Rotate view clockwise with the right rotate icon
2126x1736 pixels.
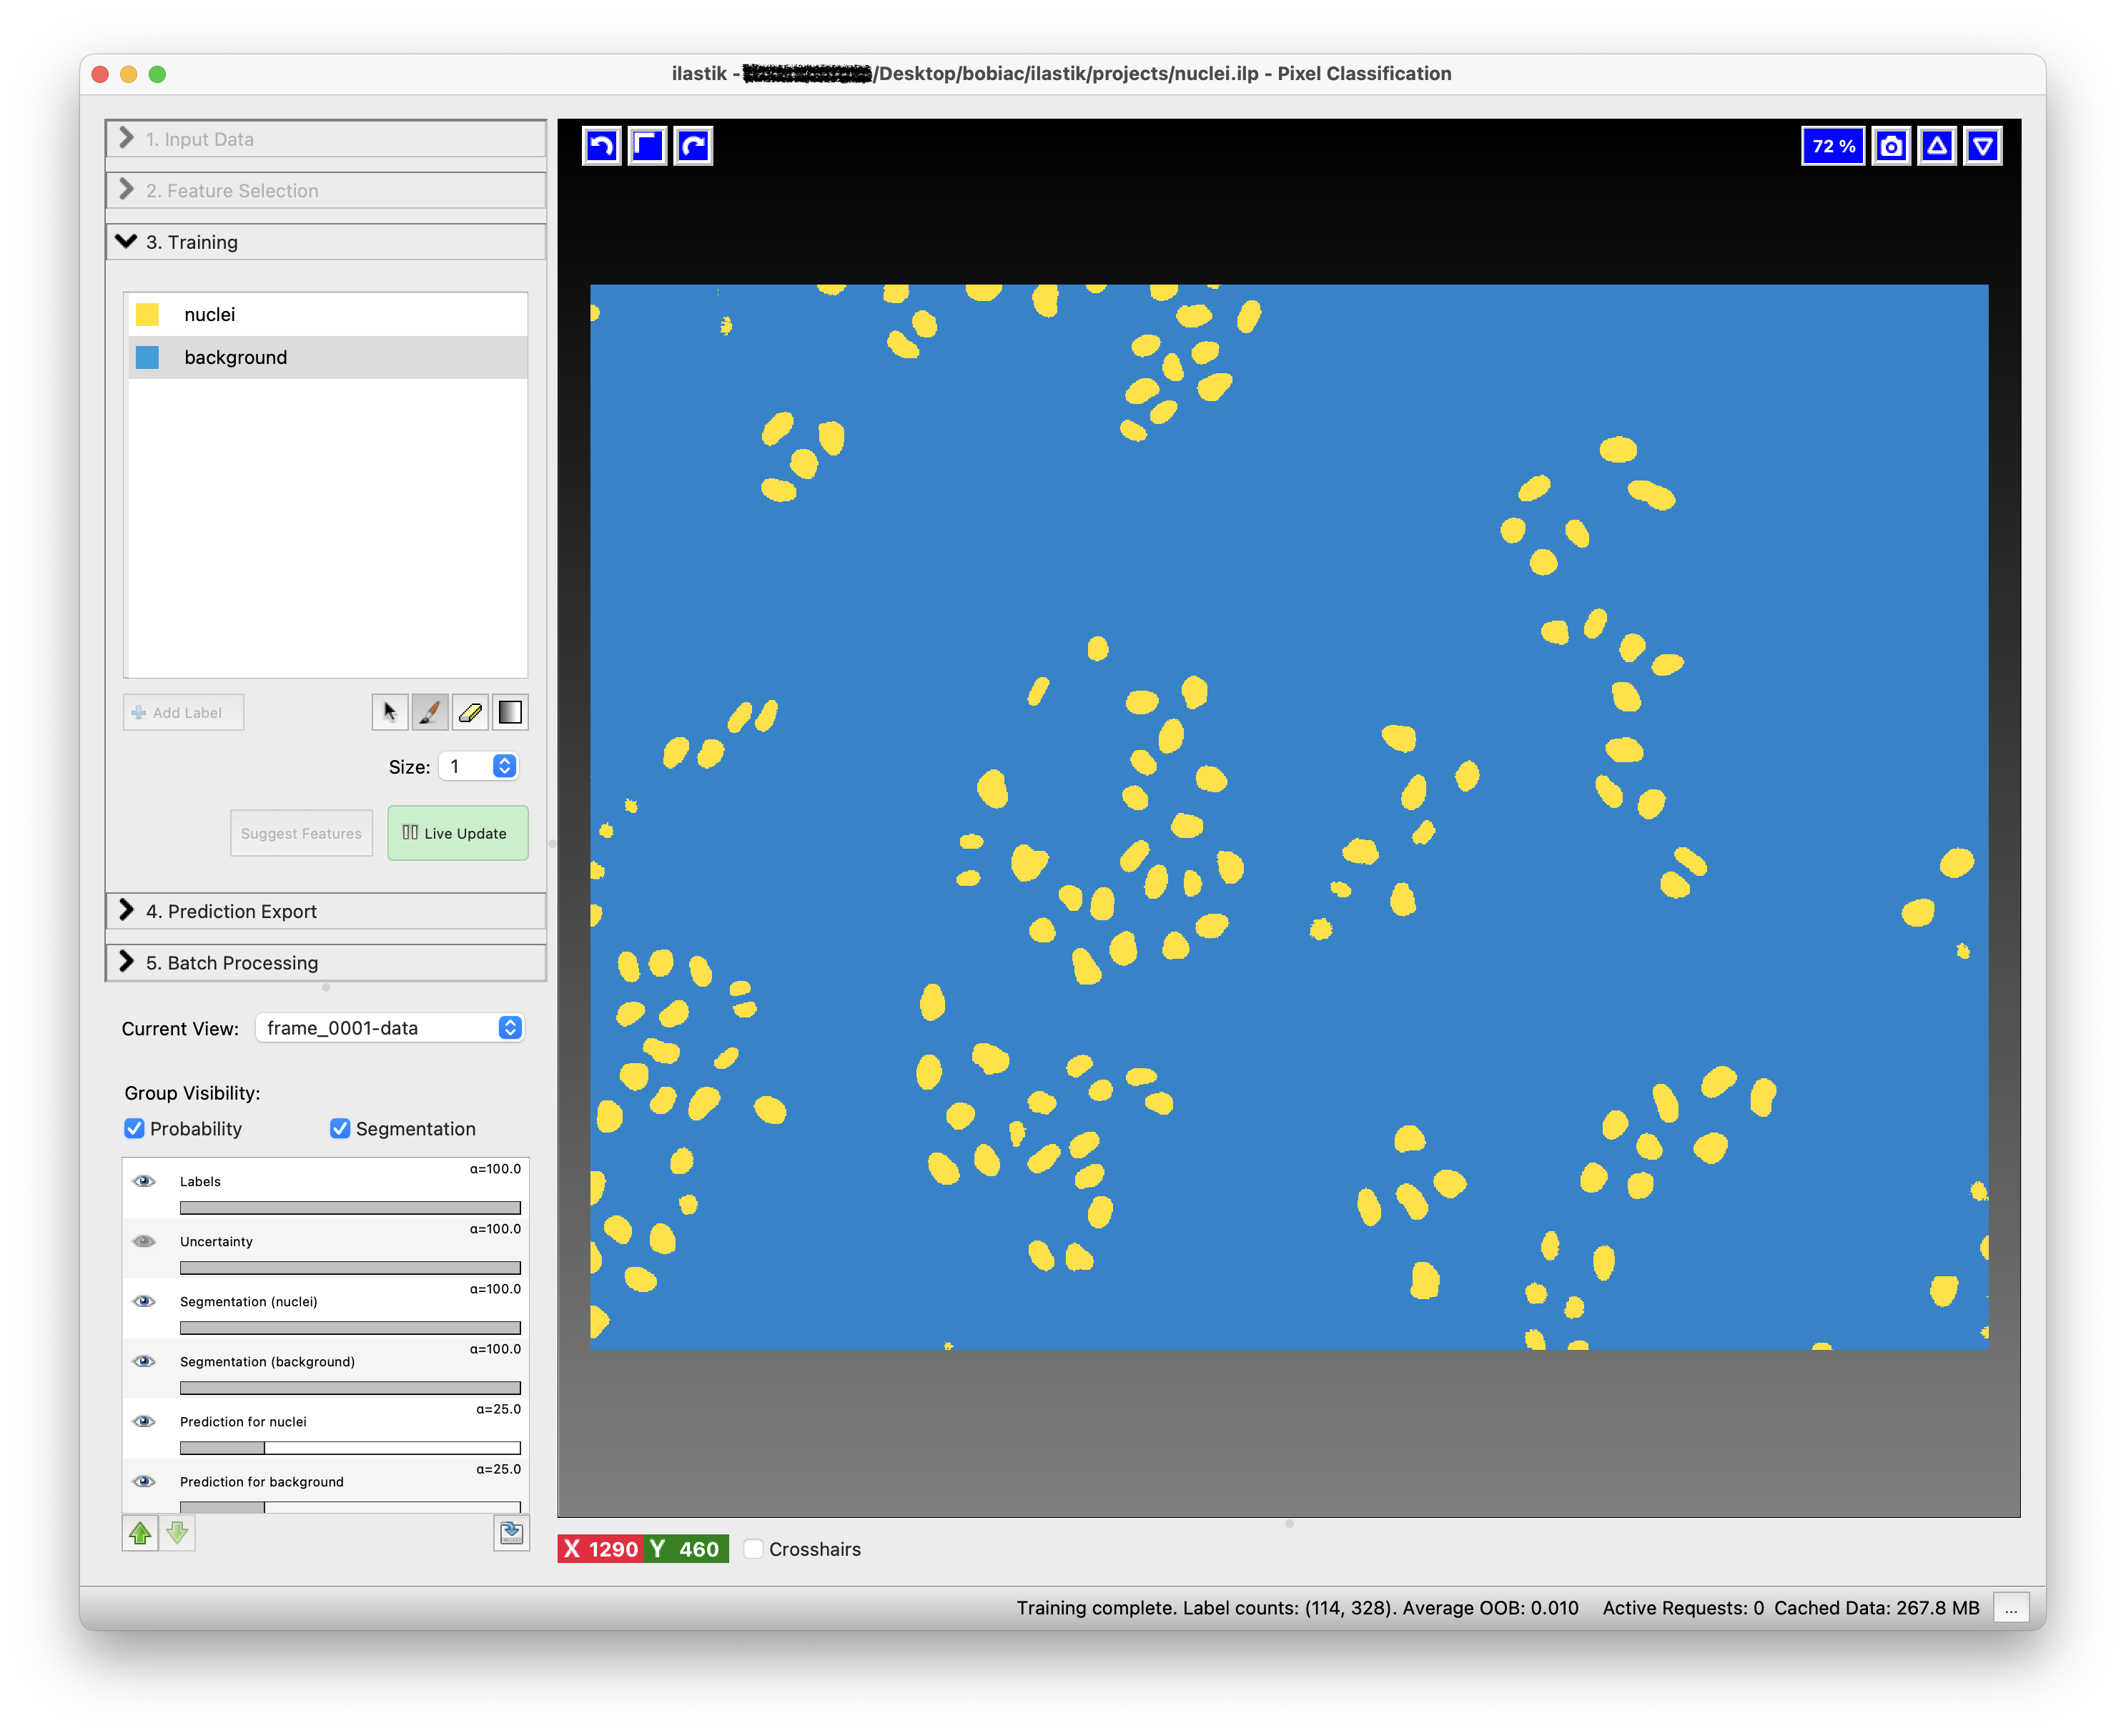tap(693, 146)
